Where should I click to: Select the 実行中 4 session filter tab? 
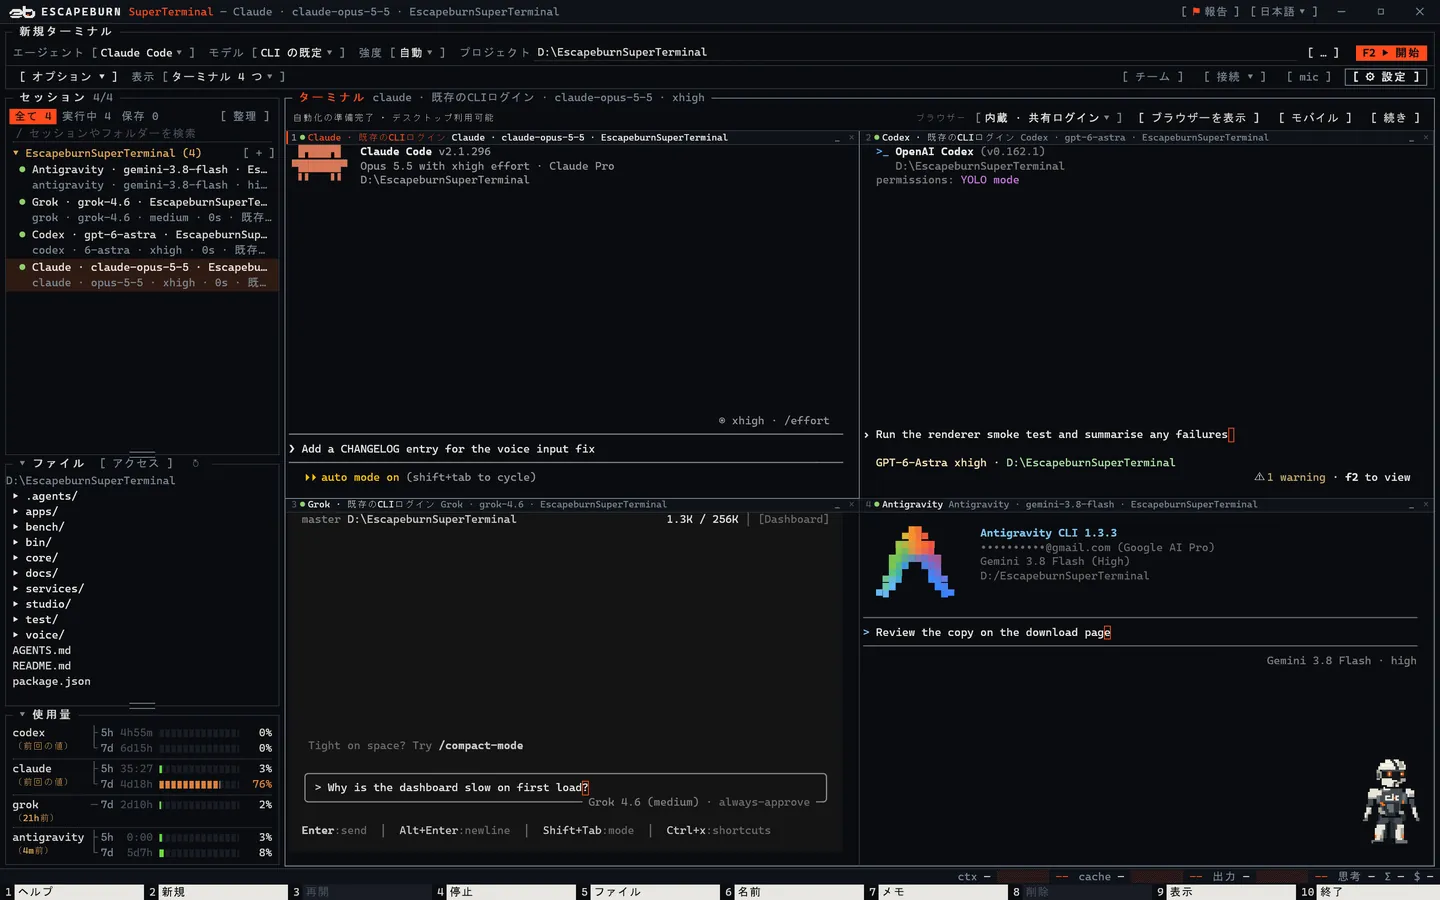pyautogui.click(x=87, y=117)
